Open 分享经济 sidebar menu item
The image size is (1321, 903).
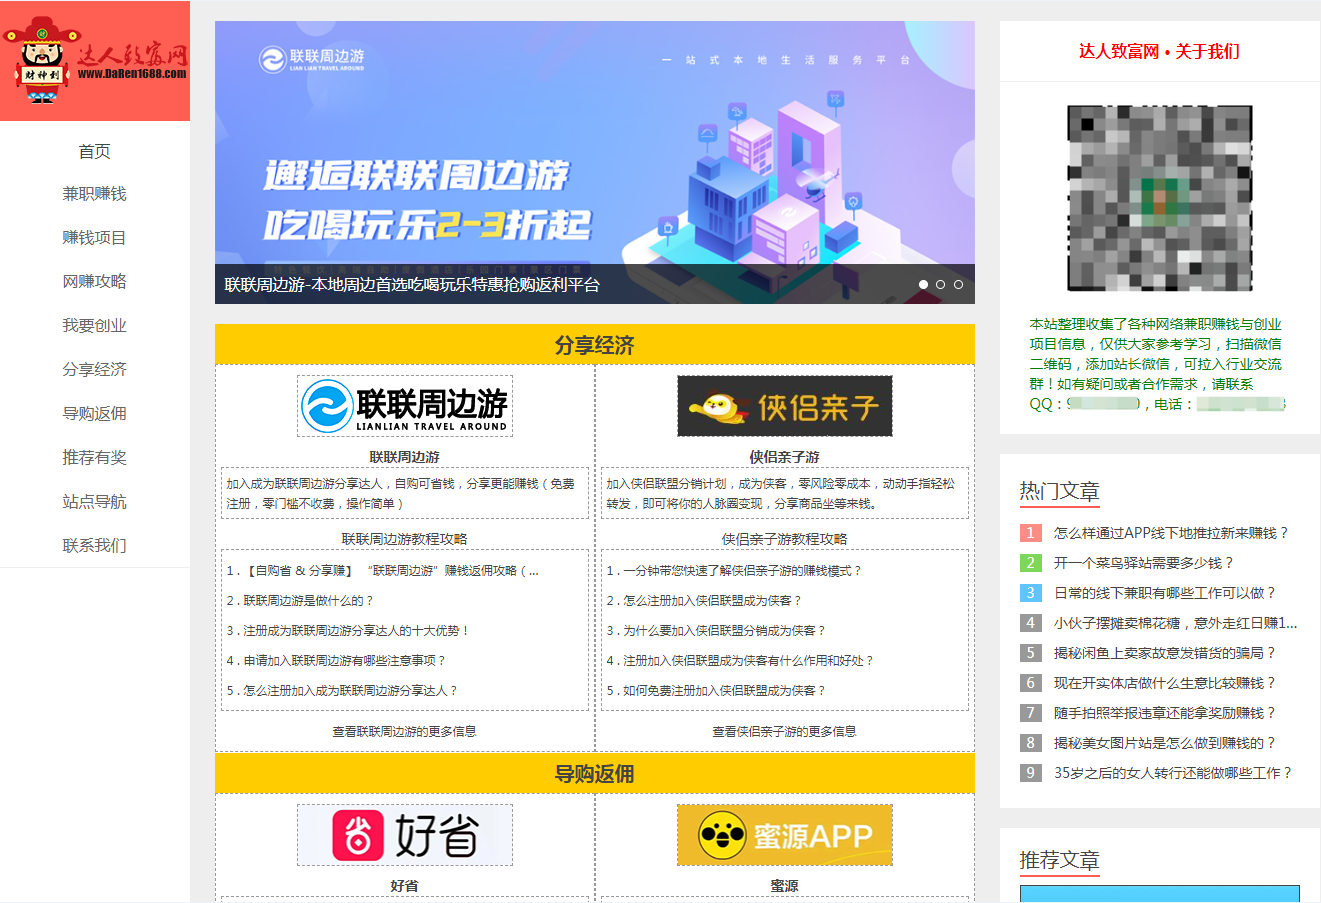point(95,369)
